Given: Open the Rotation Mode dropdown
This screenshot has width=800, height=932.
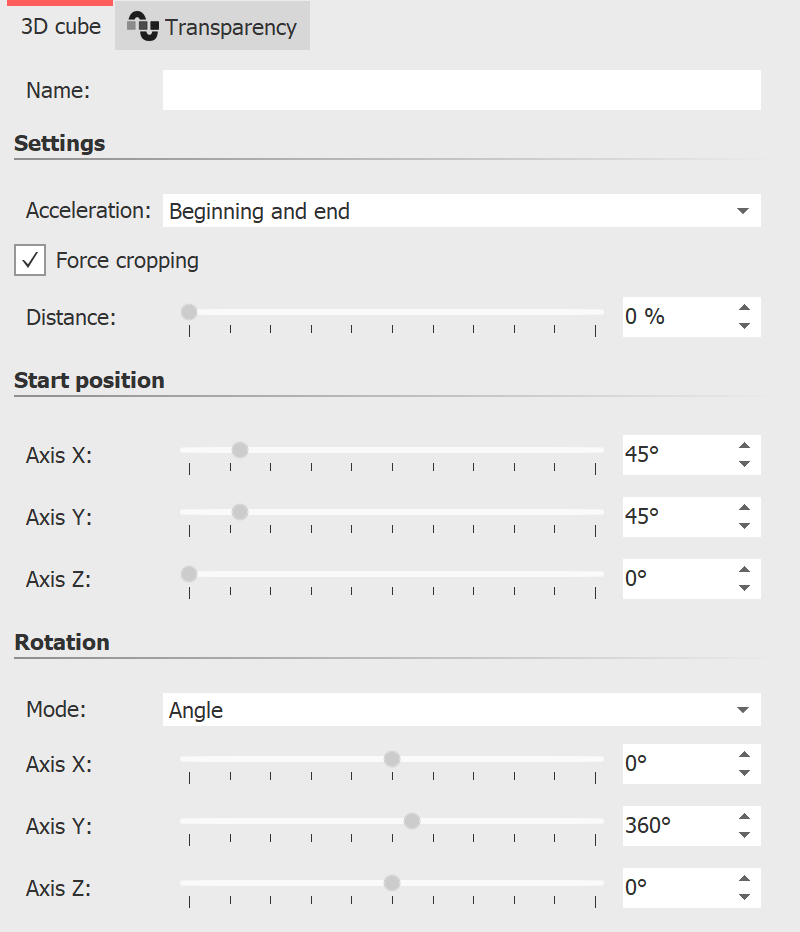Looking at the screenshot, I should (461, 710).
